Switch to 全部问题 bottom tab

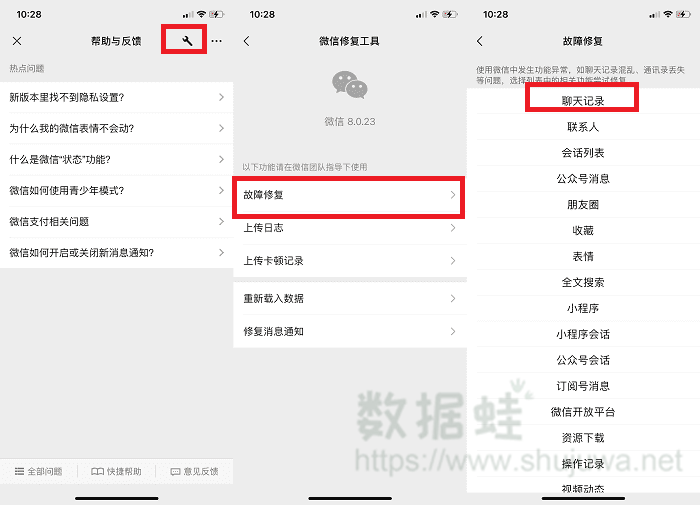(x=38, y=472)
